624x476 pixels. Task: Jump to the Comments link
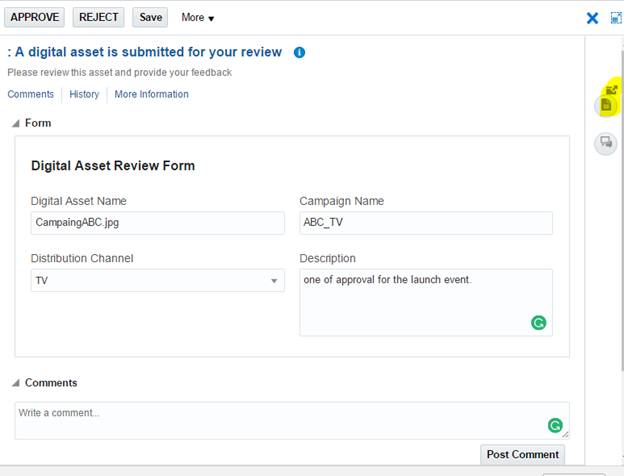click(x=30, y=94)
